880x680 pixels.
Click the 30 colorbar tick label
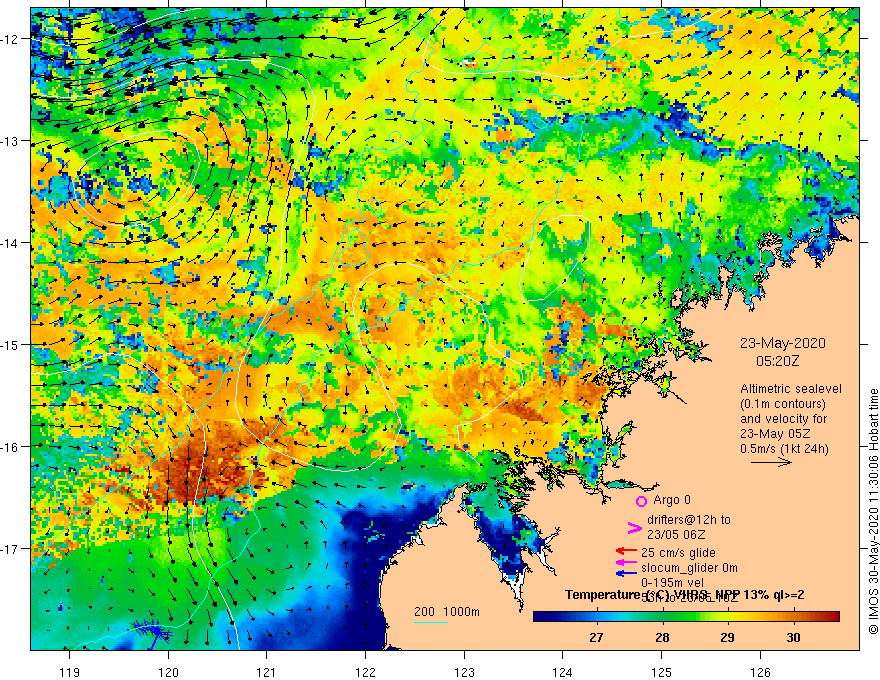tap(794, 637)
